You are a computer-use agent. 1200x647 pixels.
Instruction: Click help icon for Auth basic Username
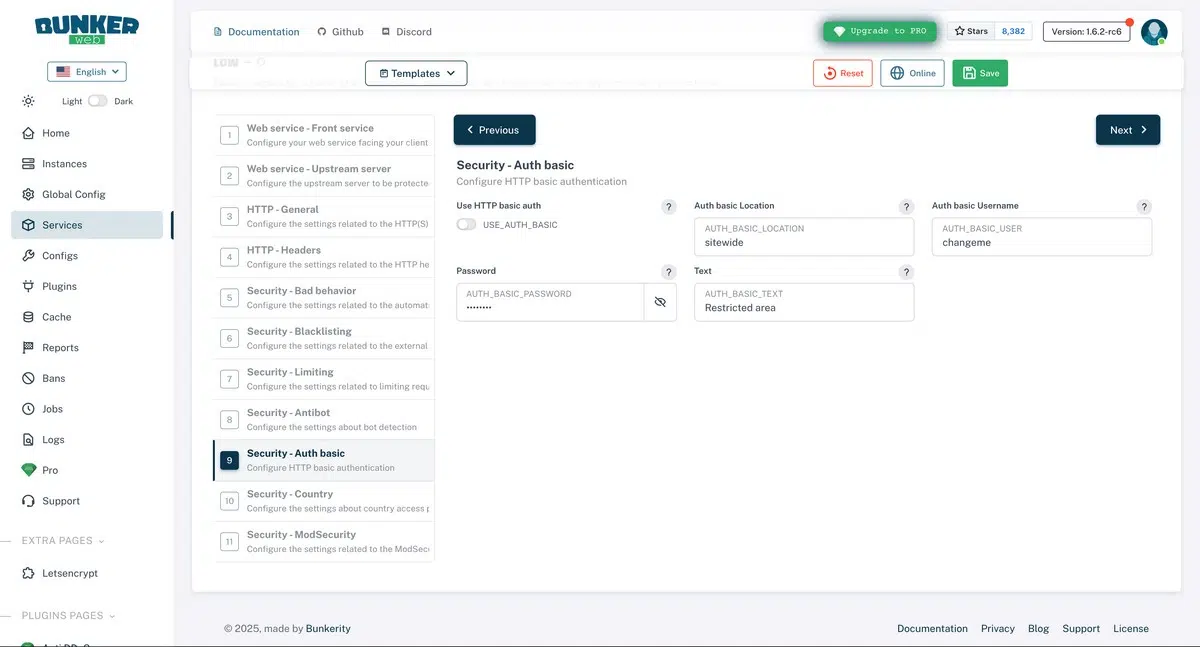click(1144, 207)
